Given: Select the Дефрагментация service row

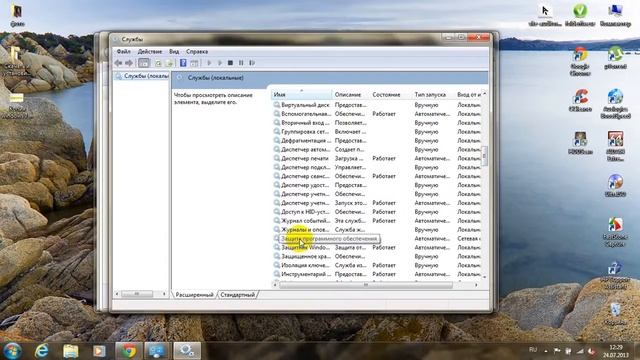Looking at the screenshot, I should 377,140.
